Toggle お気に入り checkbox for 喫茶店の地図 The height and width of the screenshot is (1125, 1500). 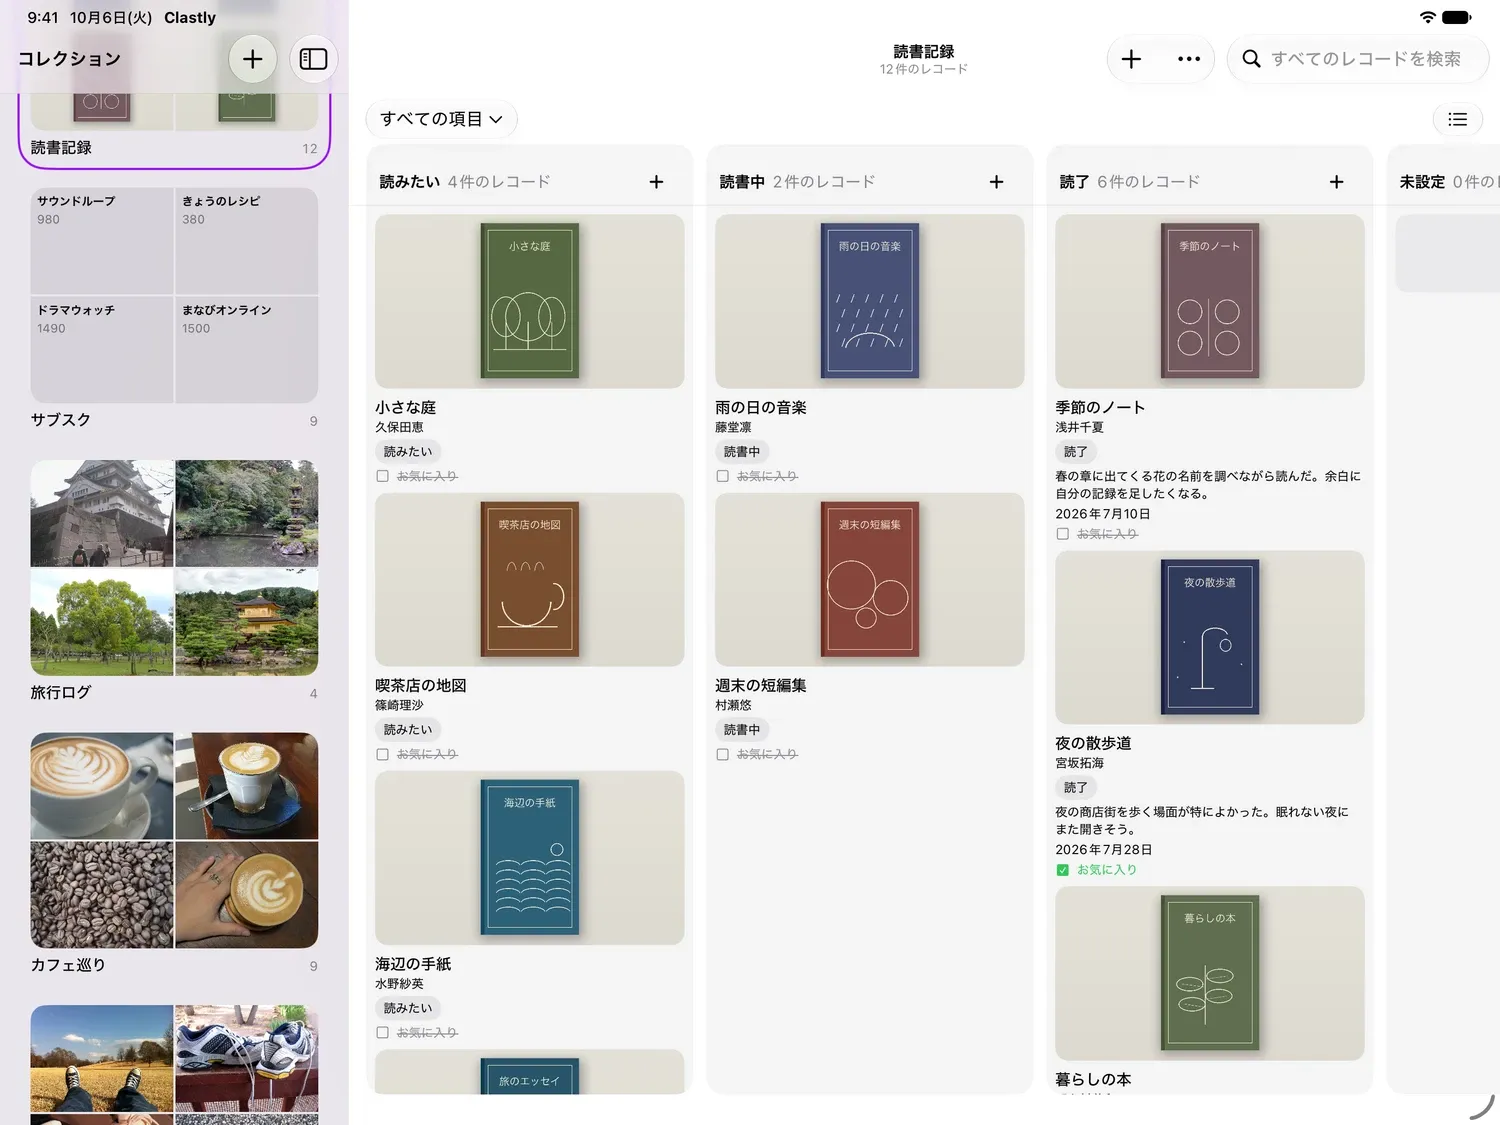tap(382, 754)
